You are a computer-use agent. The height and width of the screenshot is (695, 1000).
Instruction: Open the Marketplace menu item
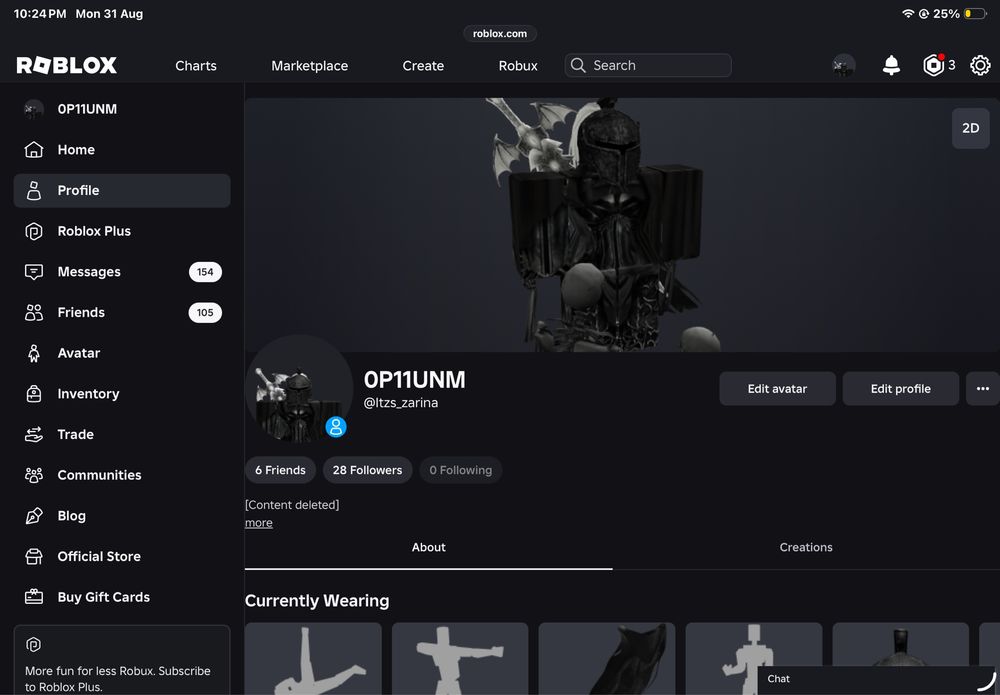[309, 66]
